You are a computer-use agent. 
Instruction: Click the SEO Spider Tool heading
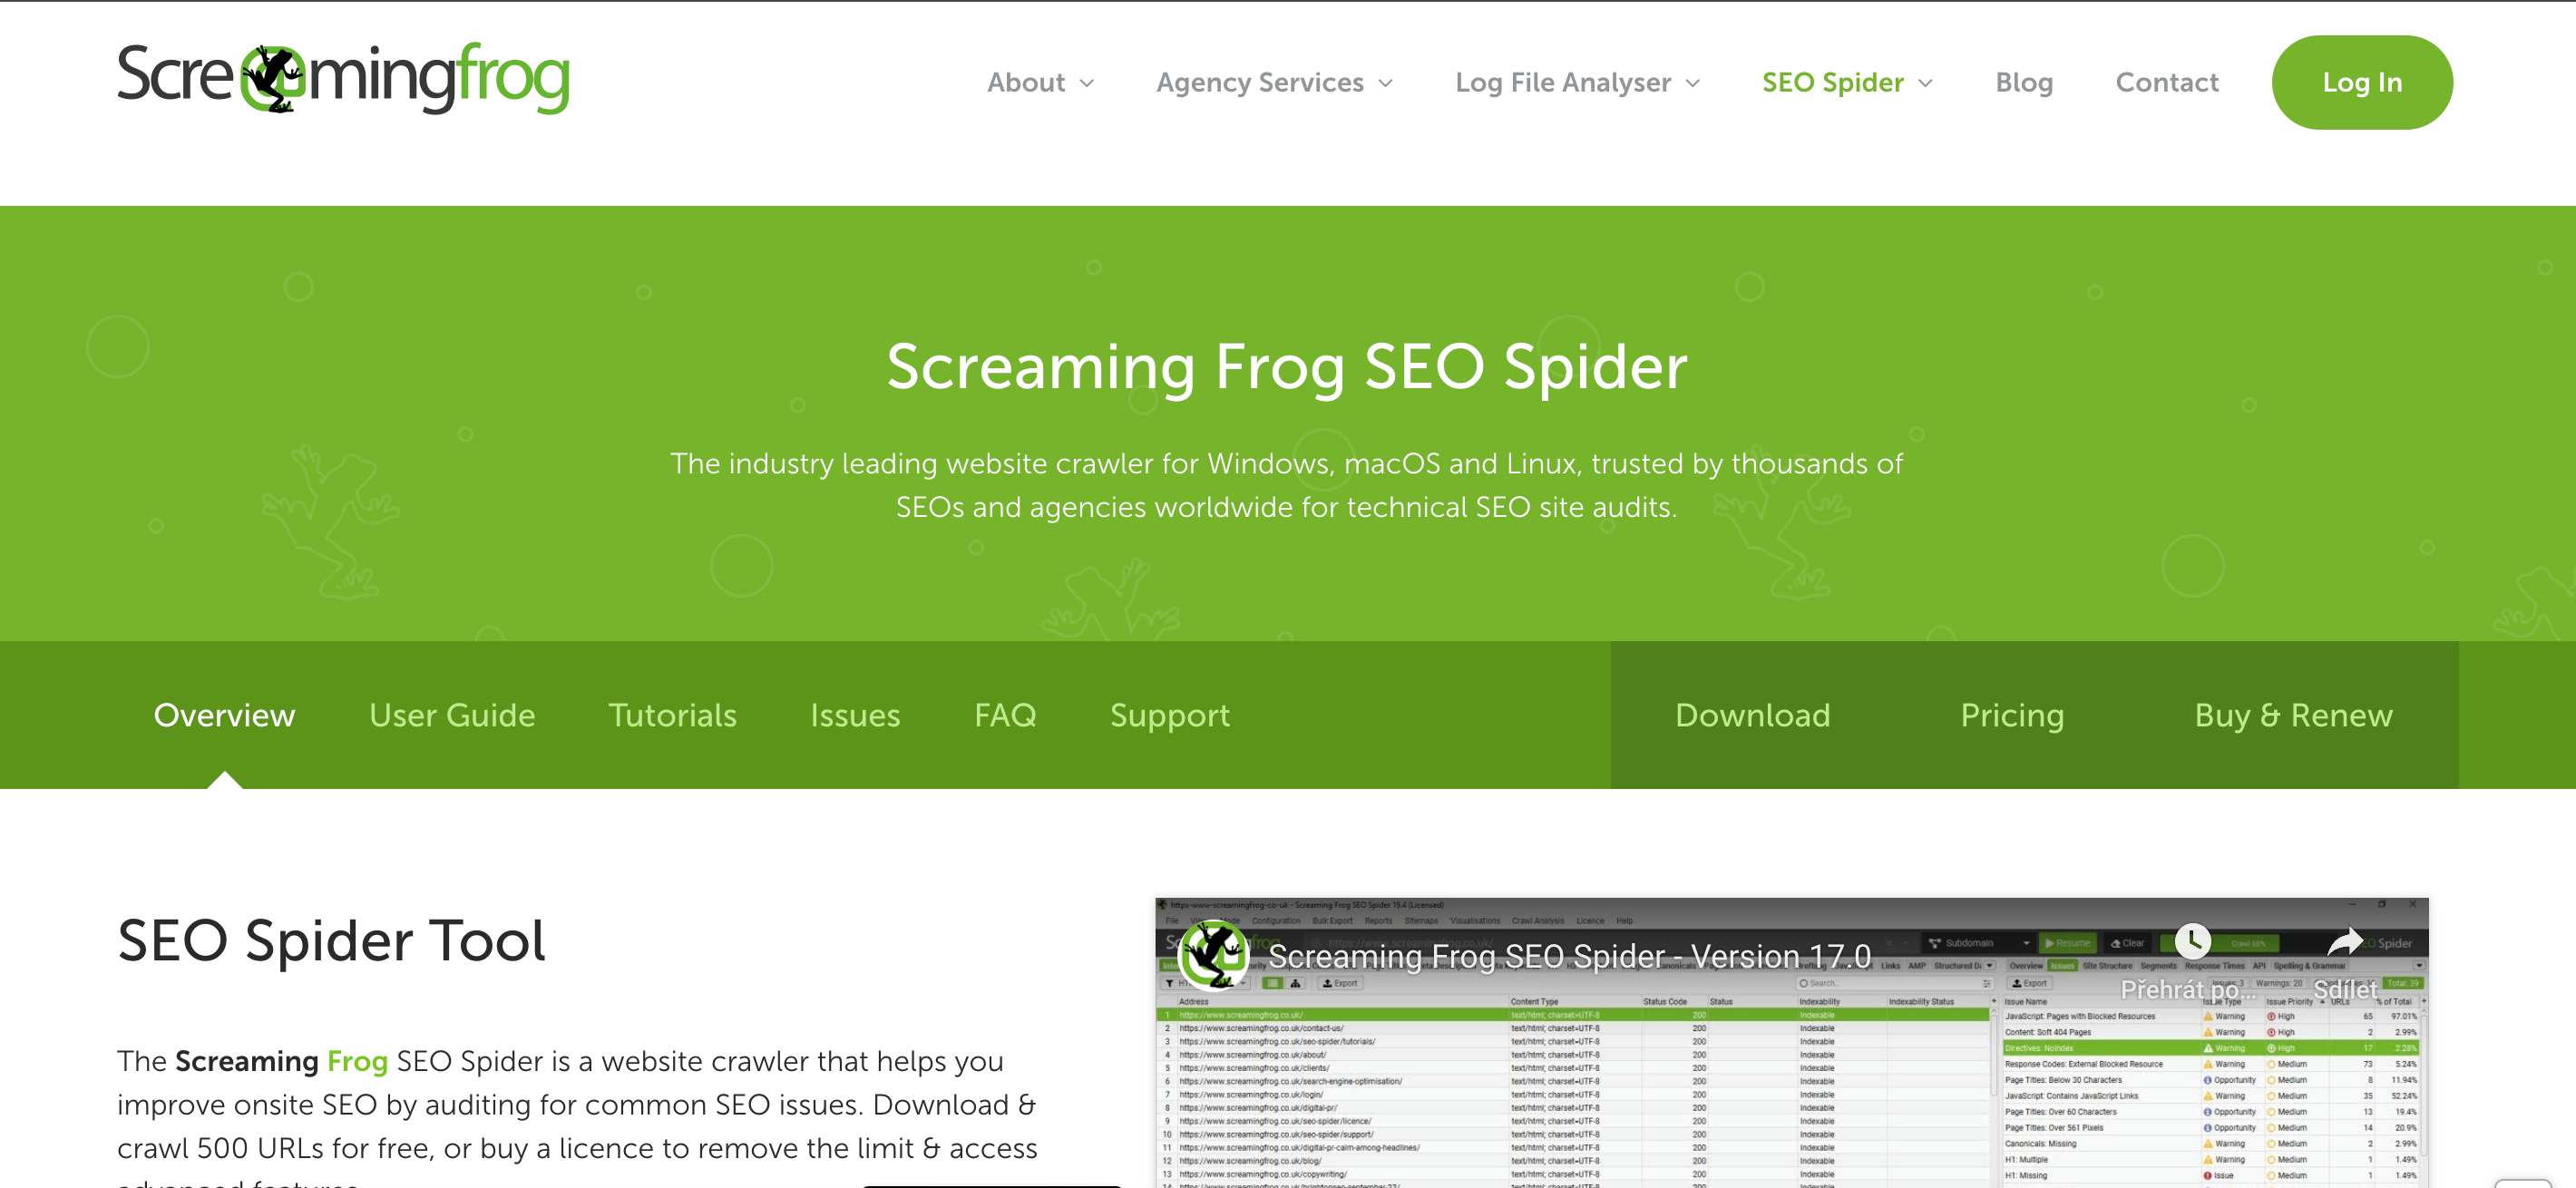331,940
